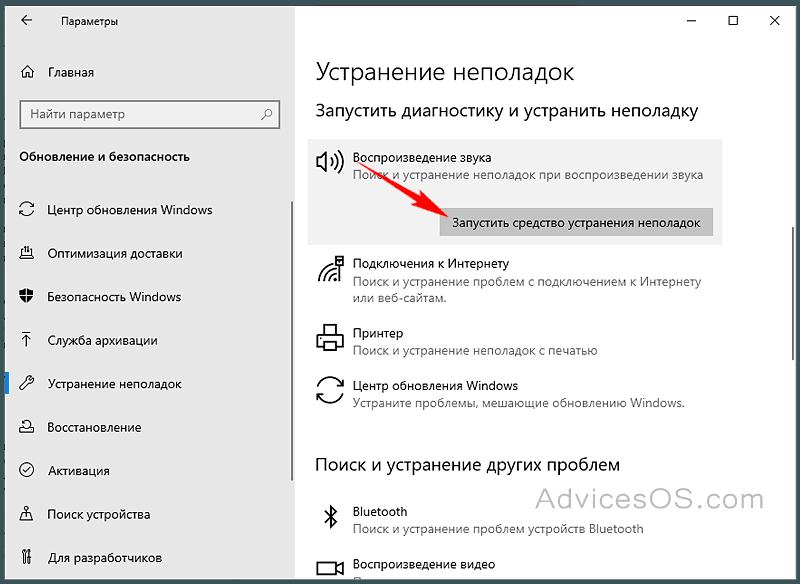Select Оптимизация доставки
The height and width of the screenshot is (584, 800).
pos(115,253)
